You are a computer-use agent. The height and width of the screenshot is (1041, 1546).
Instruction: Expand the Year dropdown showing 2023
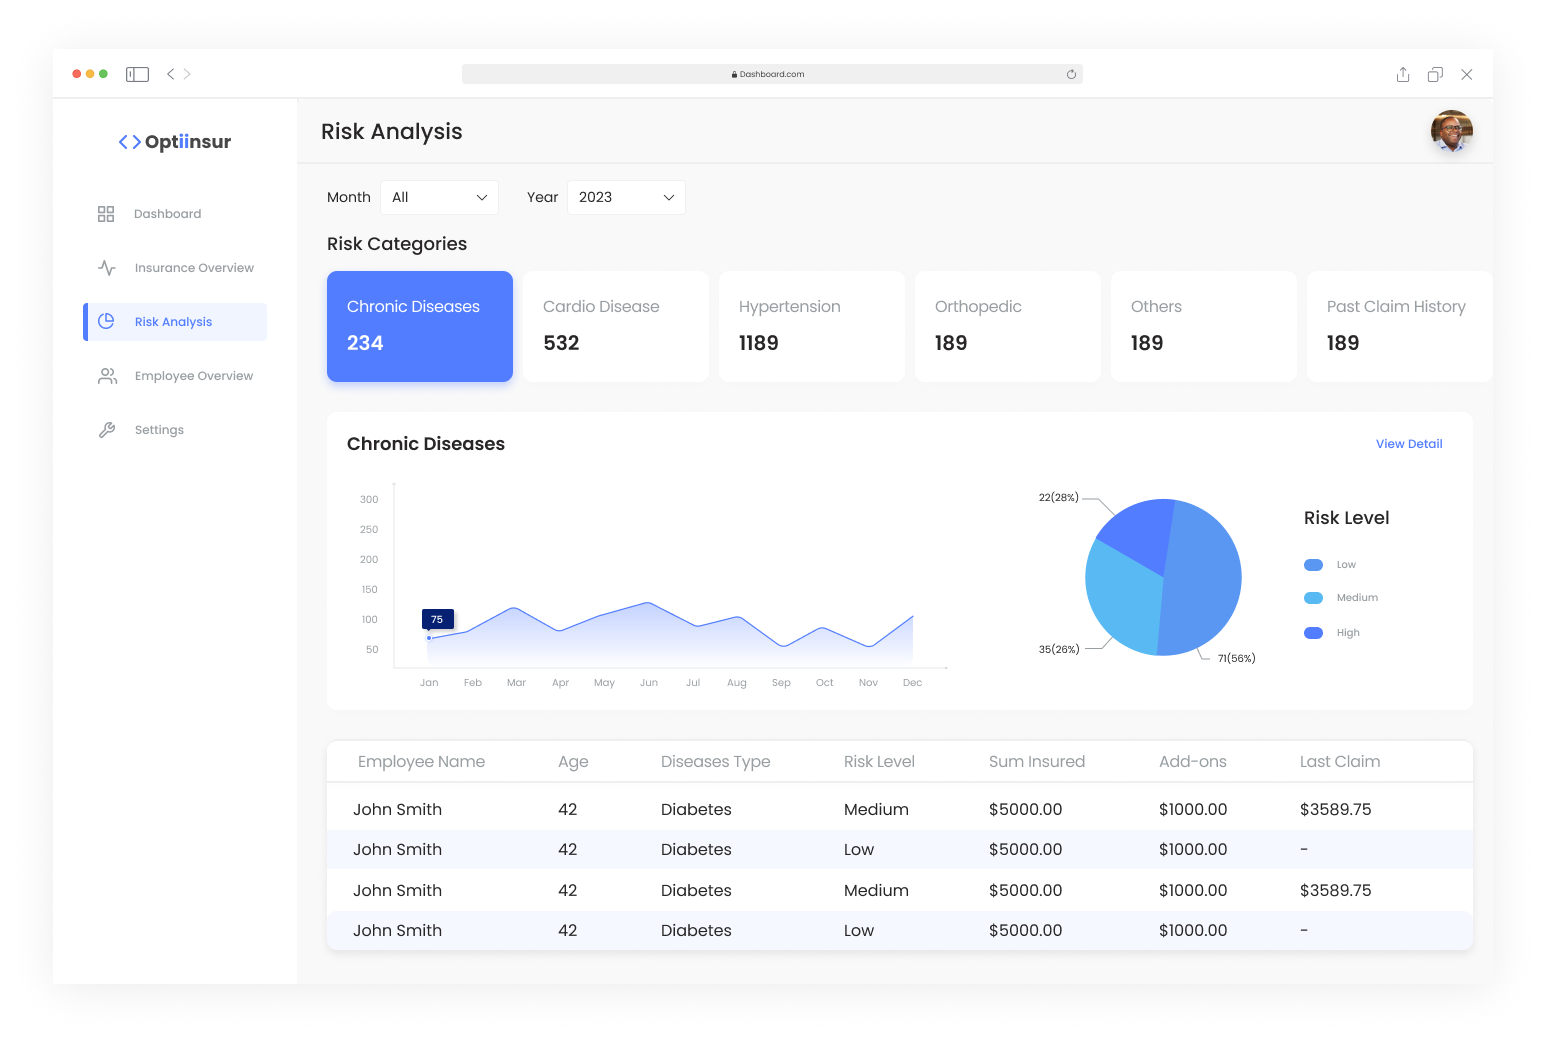(x=626, y=197)
